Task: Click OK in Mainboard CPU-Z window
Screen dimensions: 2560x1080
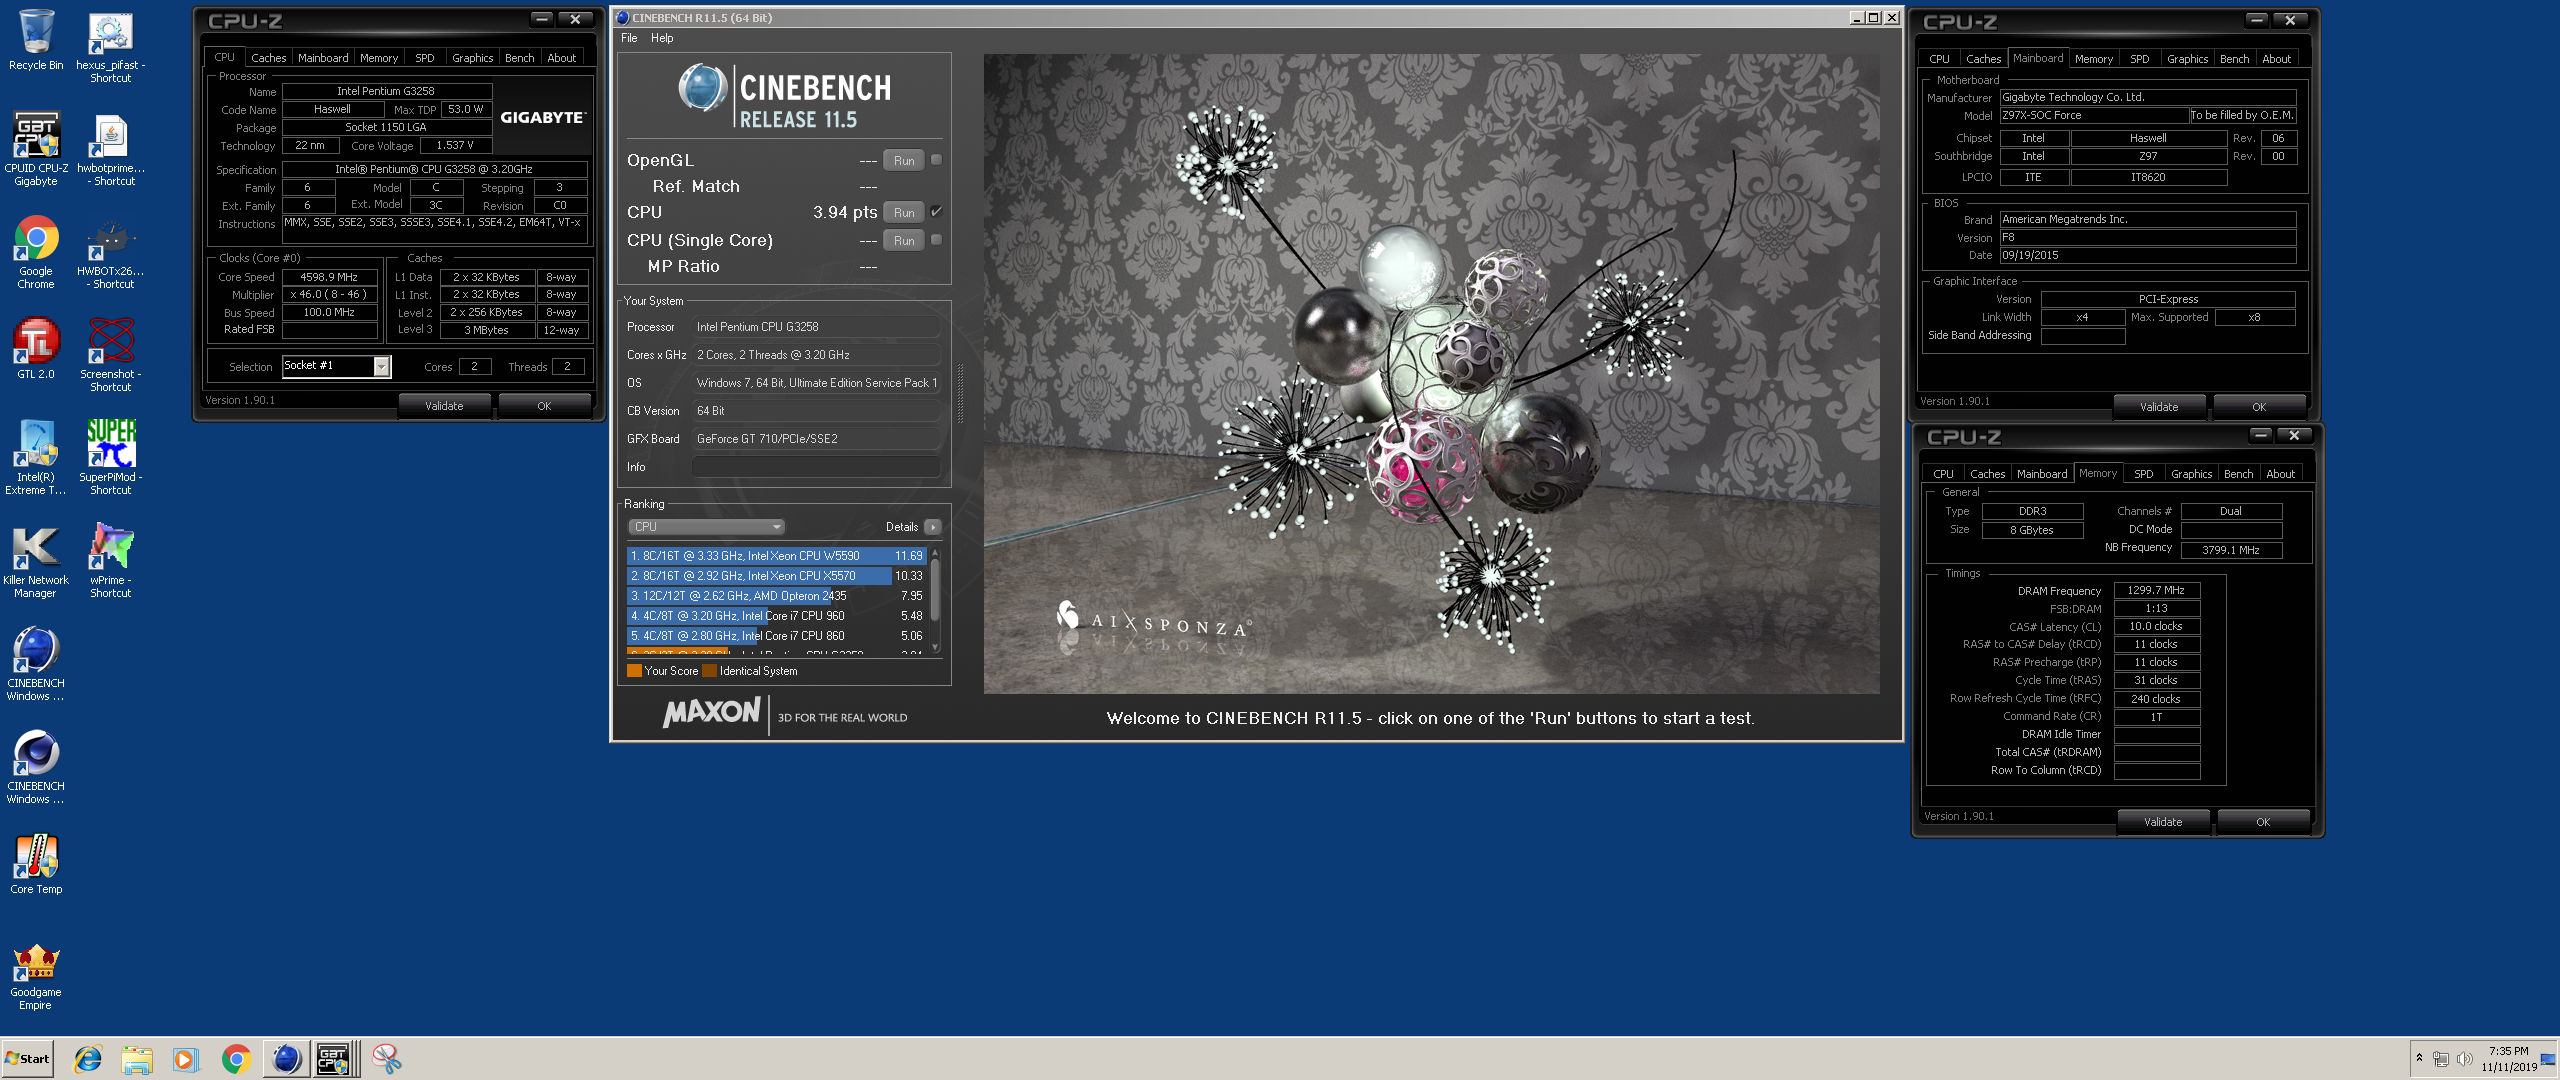Action: (x=2259, y=407)
